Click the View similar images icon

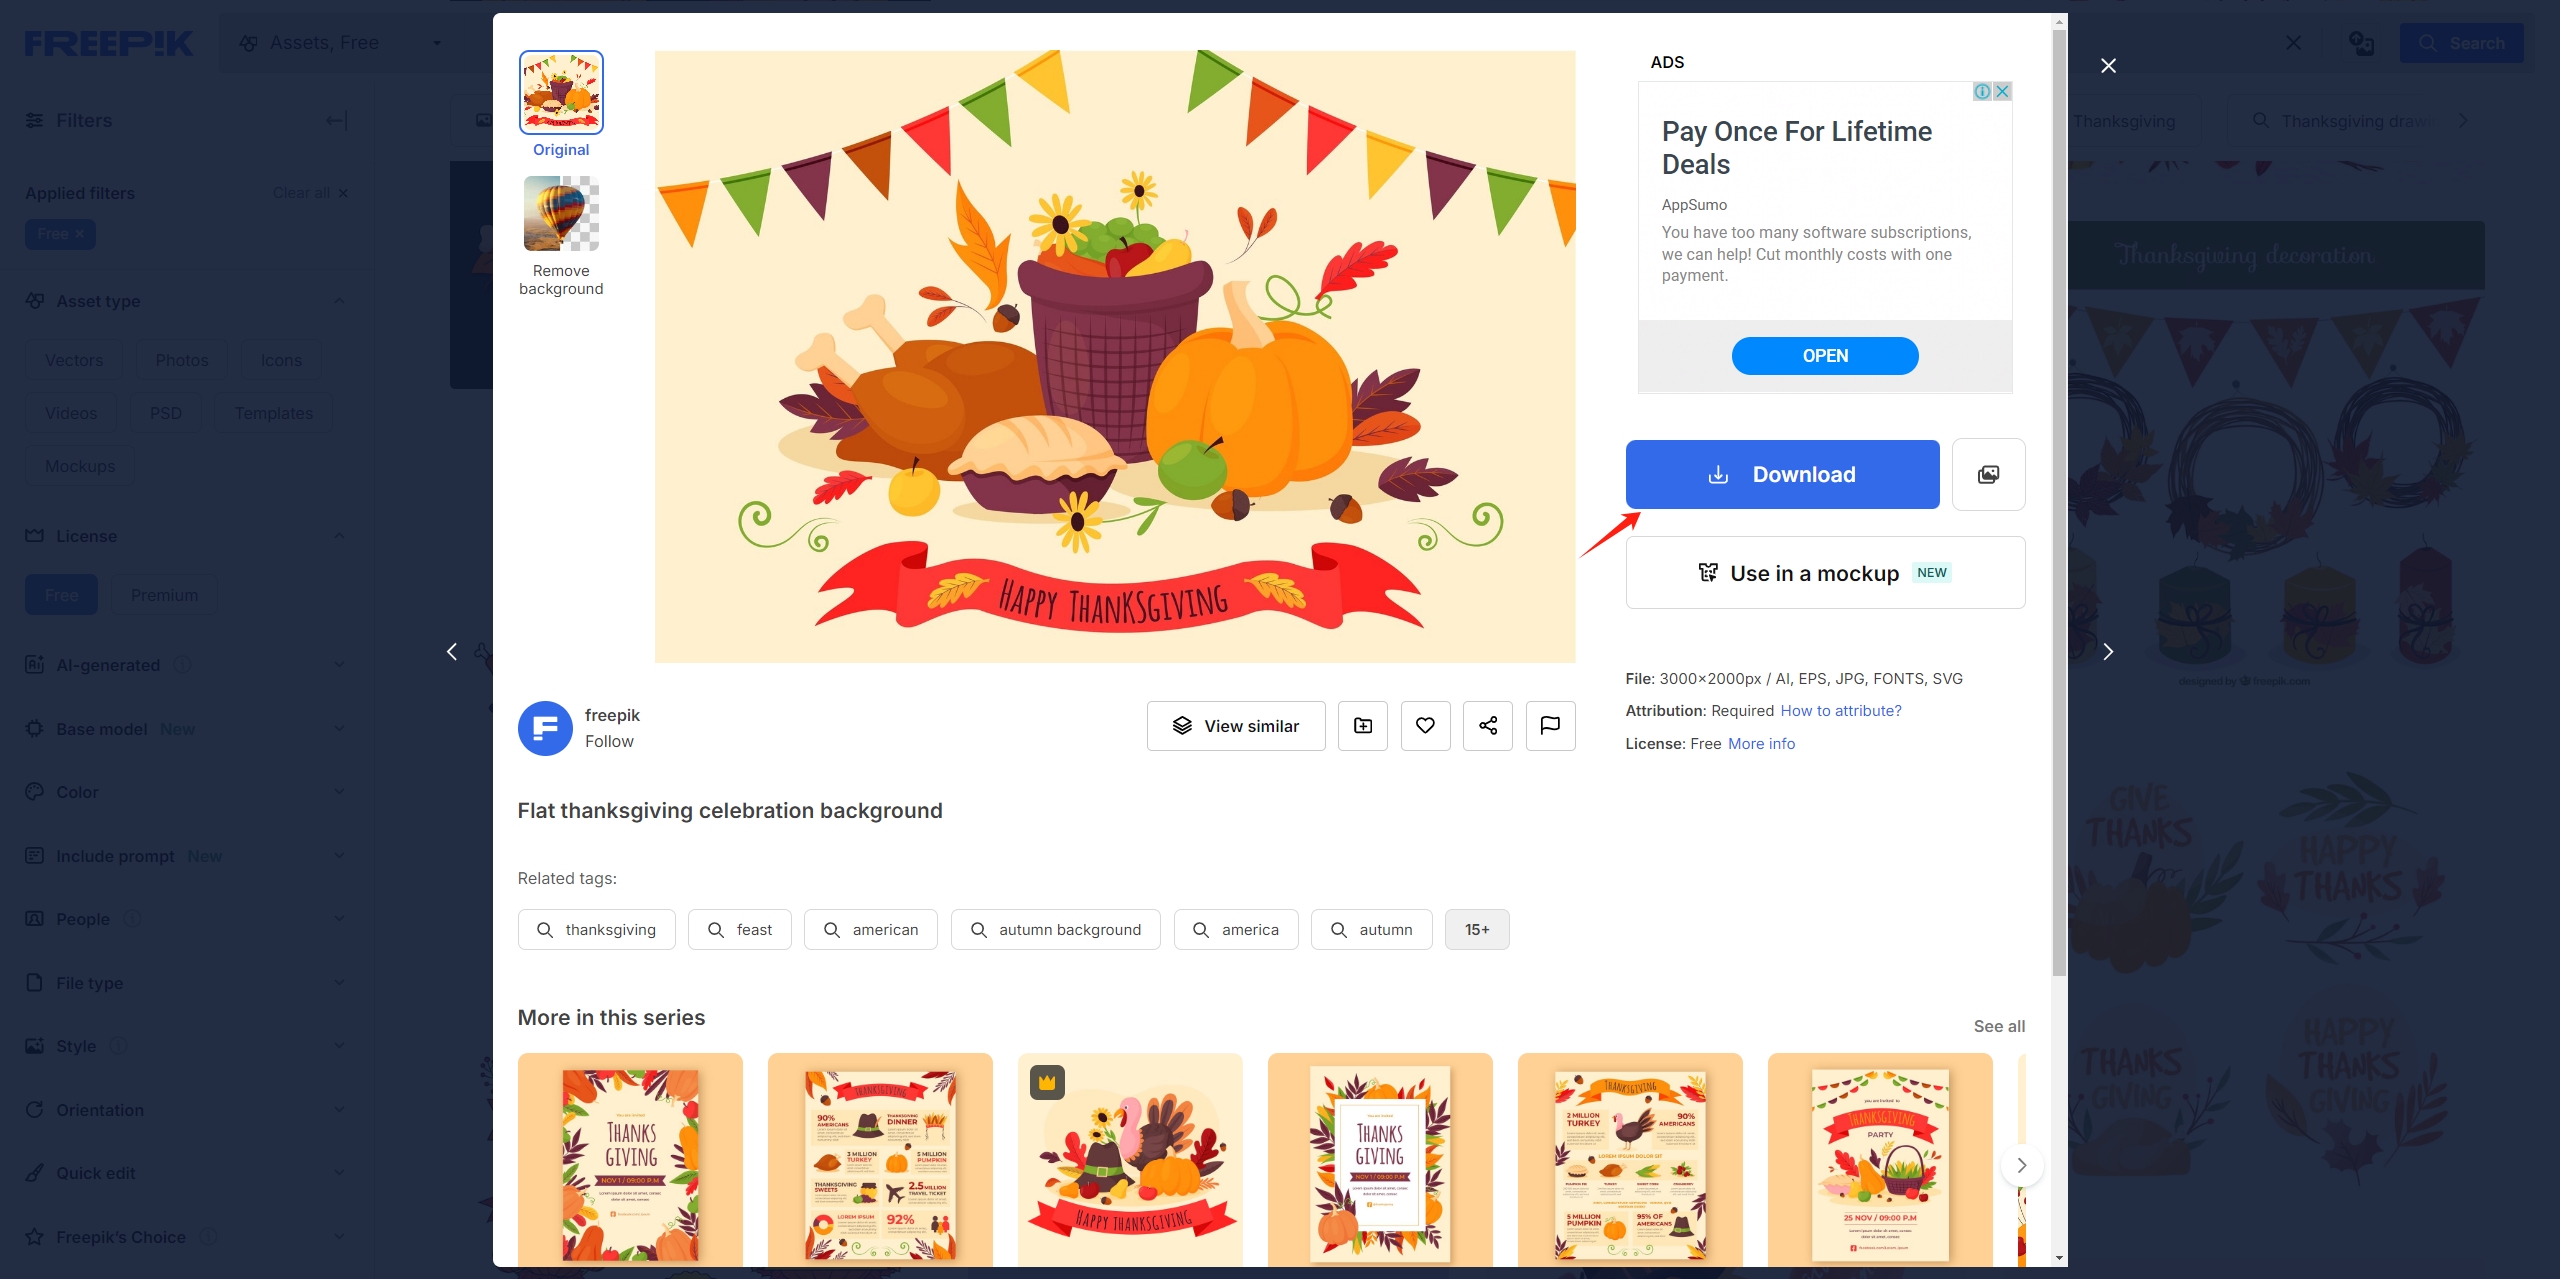(1236, 725)
